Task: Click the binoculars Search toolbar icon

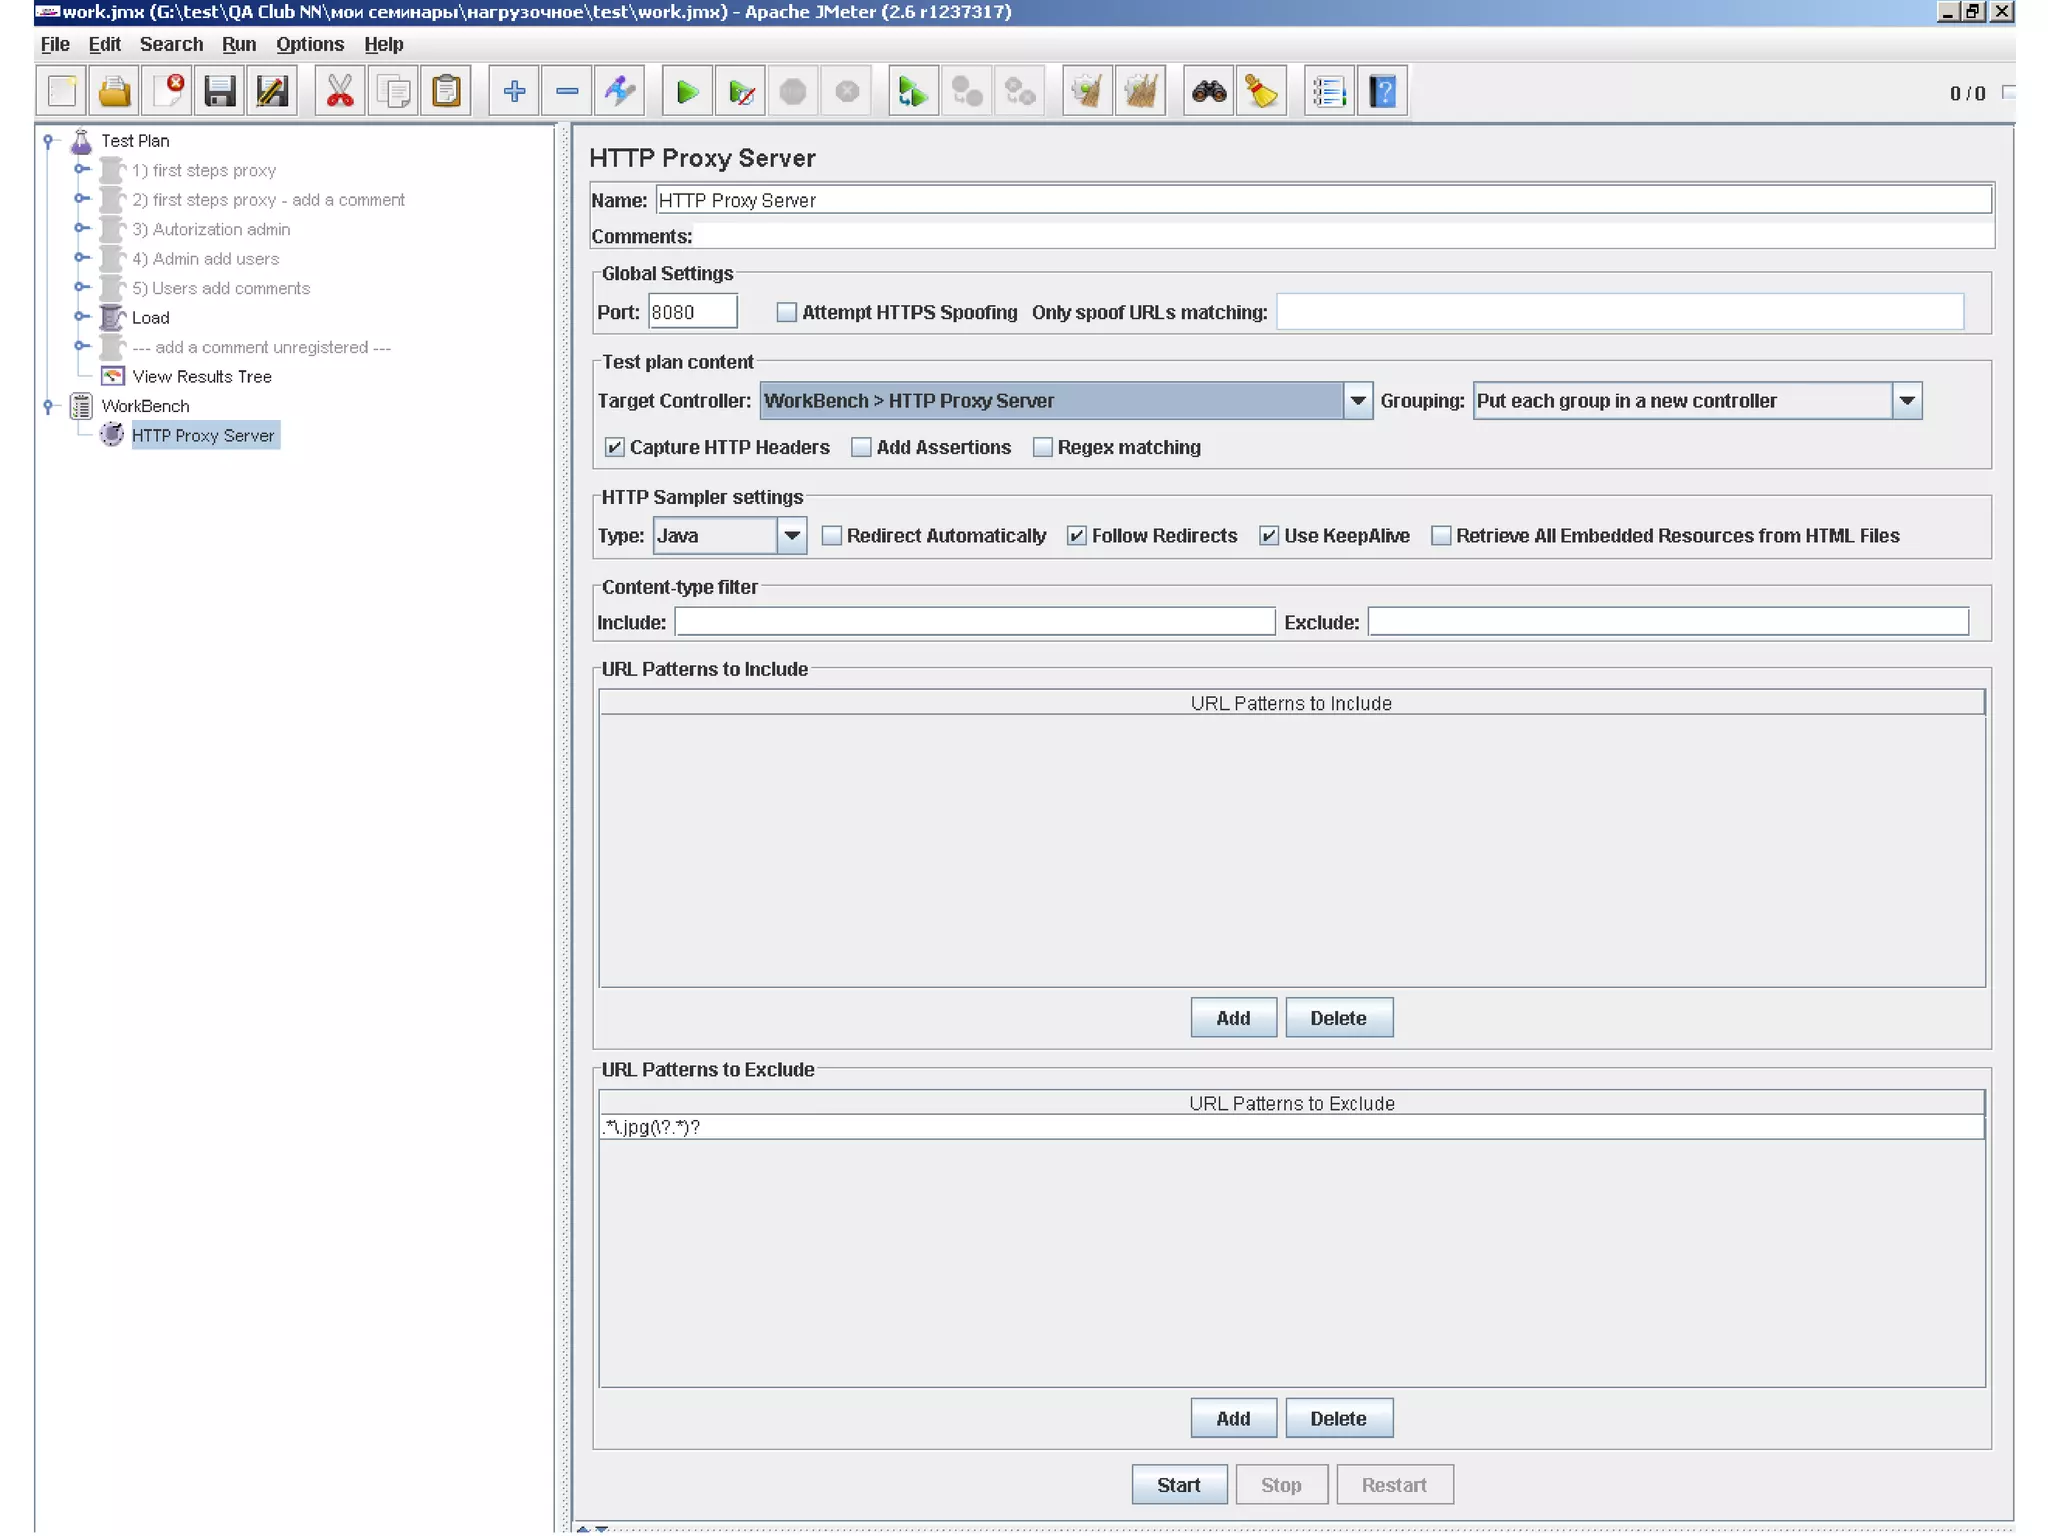Action: click(x=1208, y=92)
